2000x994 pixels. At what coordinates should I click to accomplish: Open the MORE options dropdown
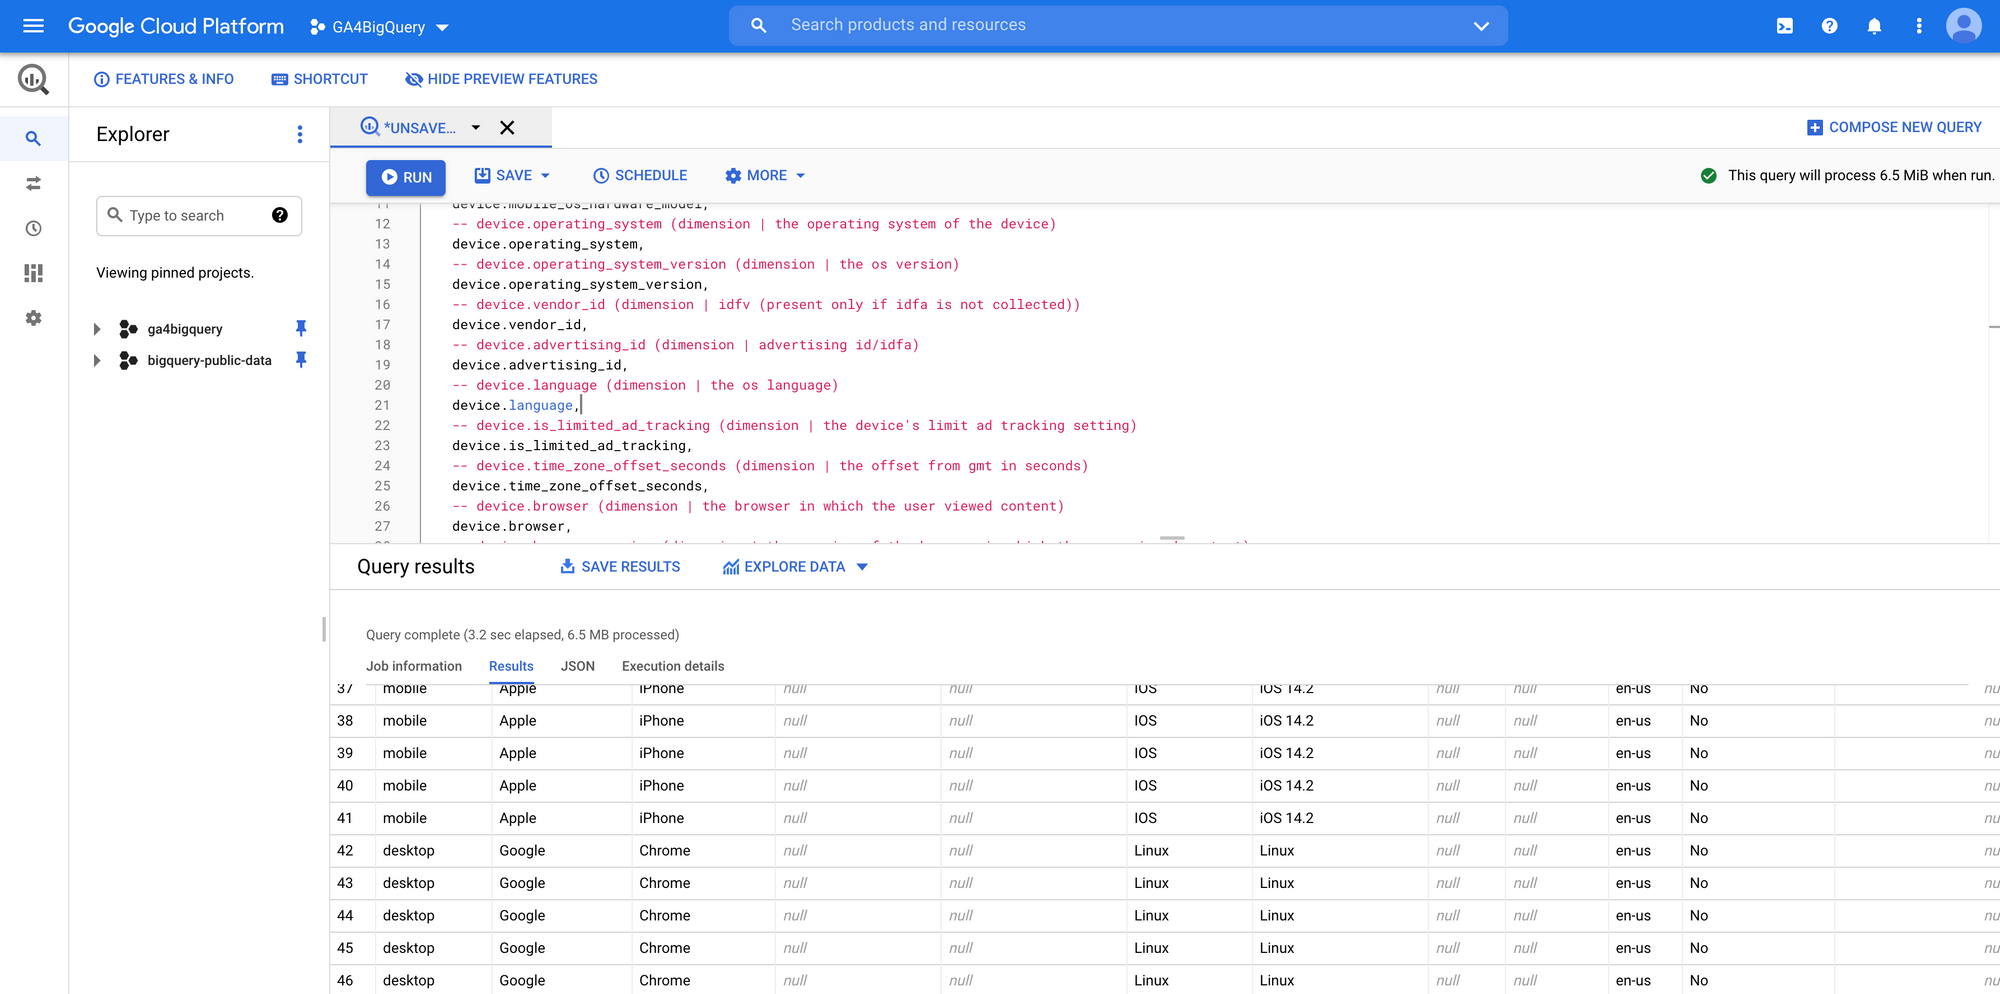pyautogui.click(x=765, y=175)
